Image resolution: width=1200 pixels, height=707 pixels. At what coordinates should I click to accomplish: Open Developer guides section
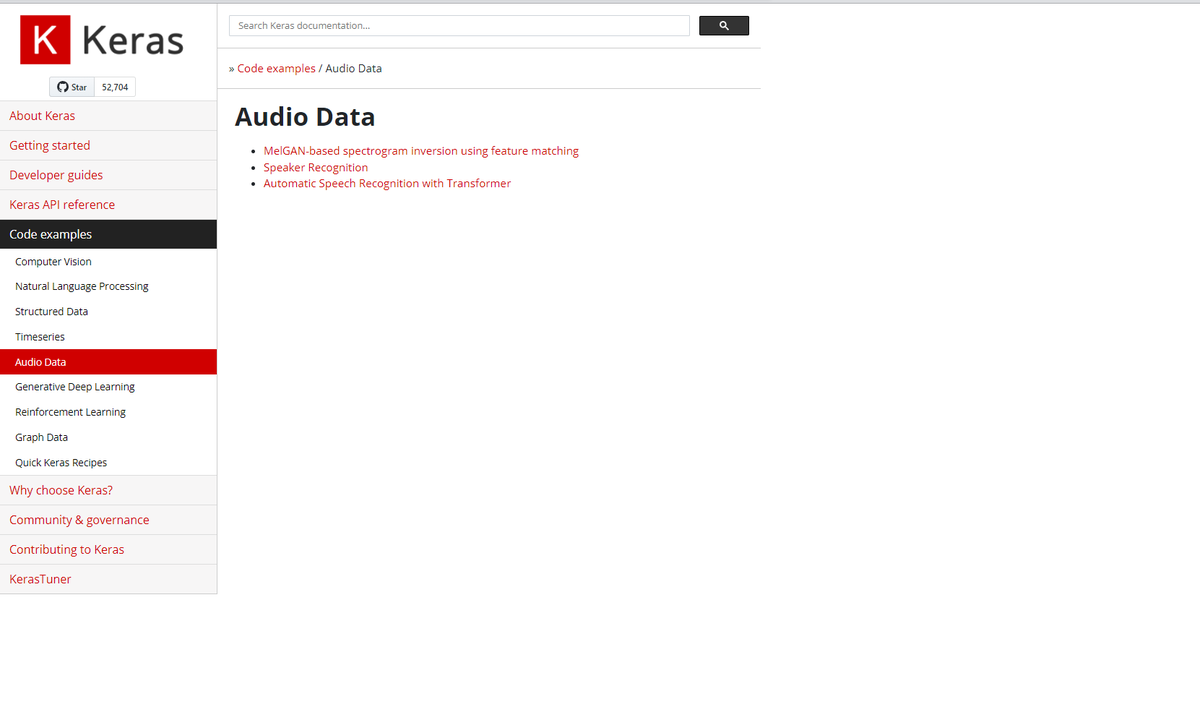coord(108,175)
